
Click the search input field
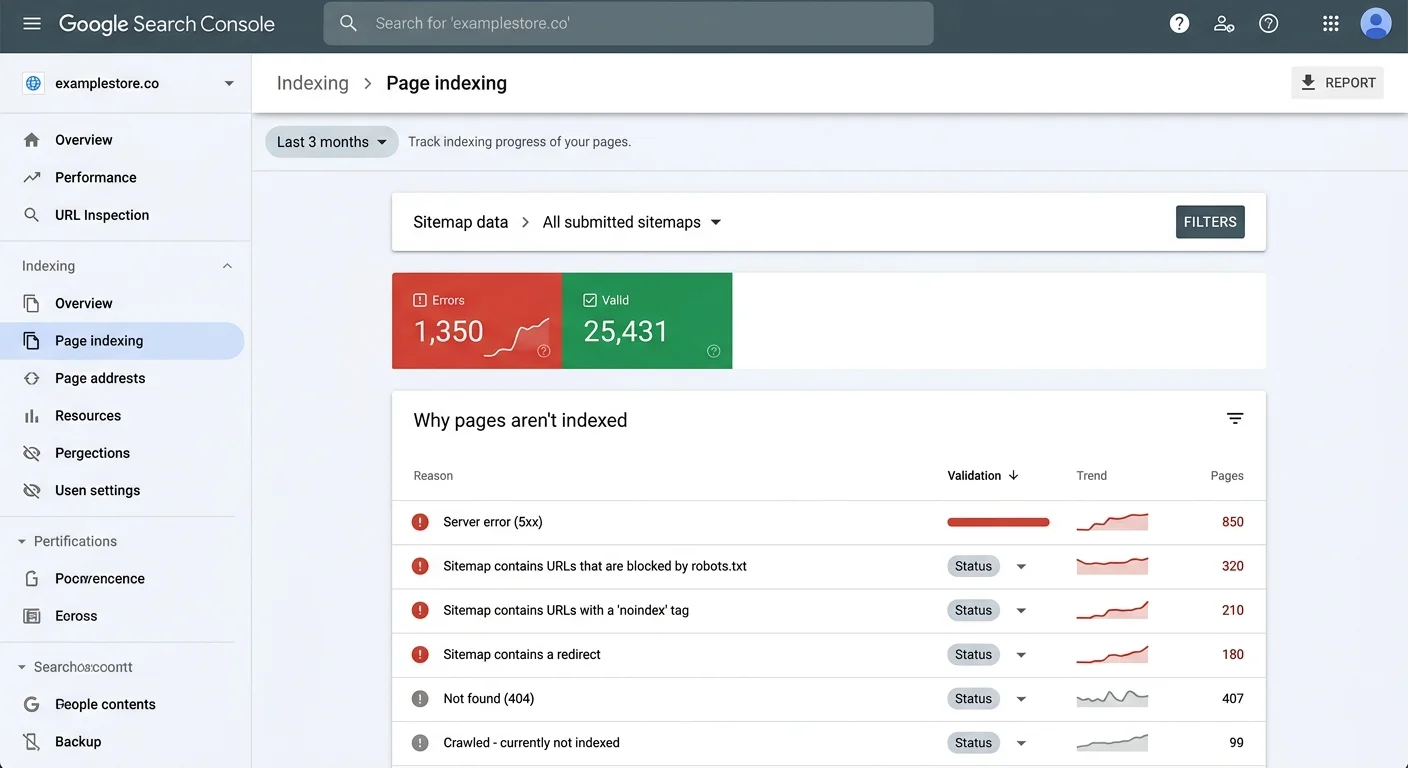(628, 23)
